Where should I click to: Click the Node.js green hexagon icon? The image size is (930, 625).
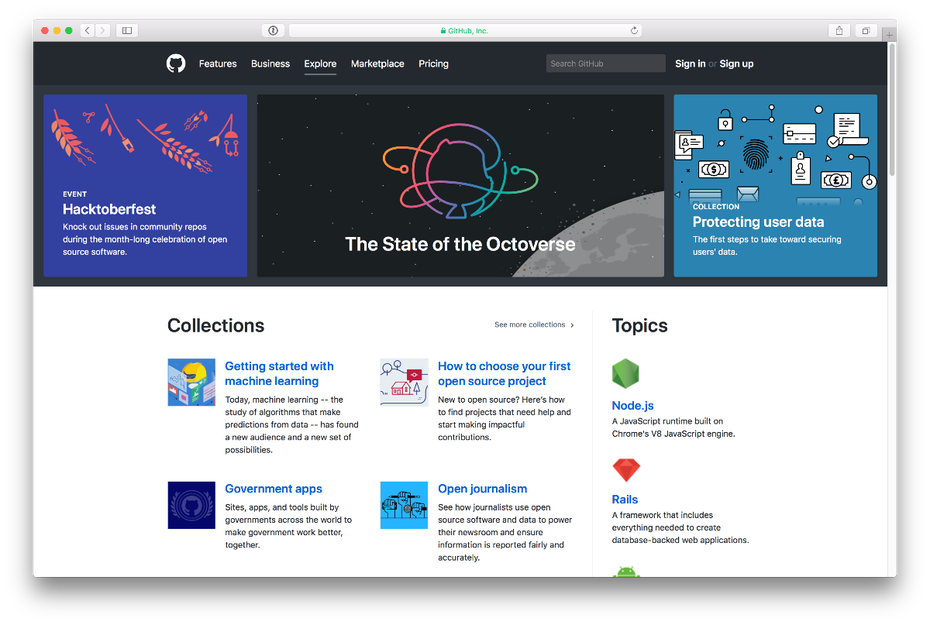pyautogui.click(x=625, y=374)
